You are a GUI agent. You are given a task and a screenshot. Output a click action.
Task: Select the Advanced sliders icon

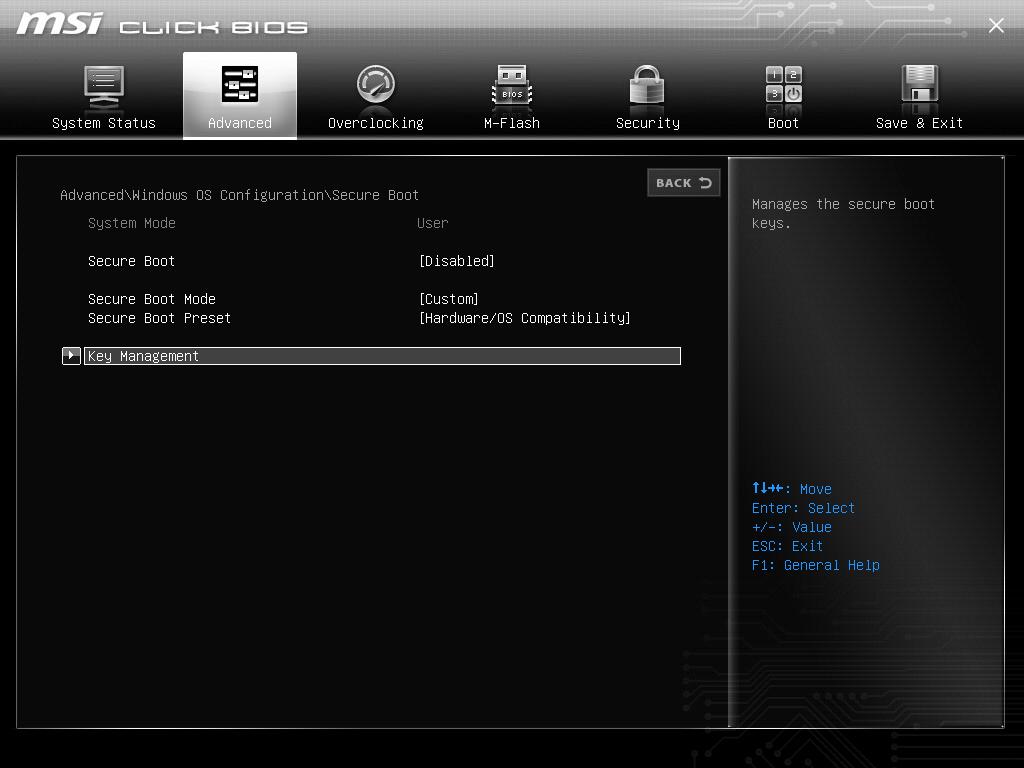tap(240, 84)
